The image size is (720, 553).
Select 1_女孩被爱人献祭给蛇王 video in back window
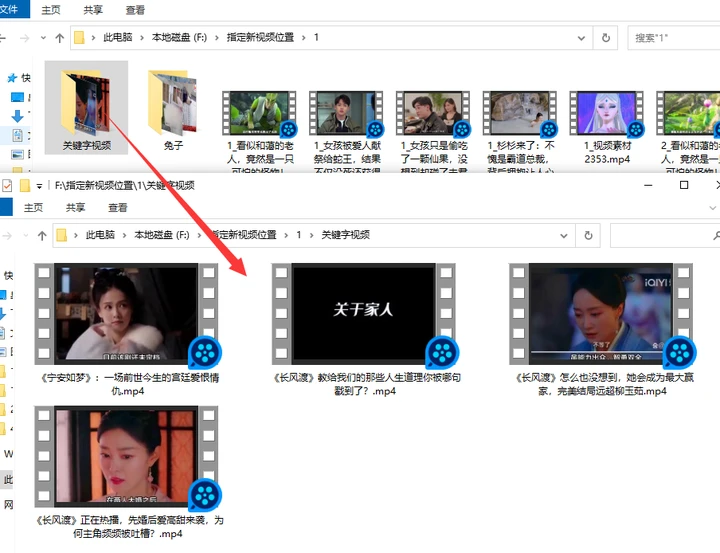point(347,131)
